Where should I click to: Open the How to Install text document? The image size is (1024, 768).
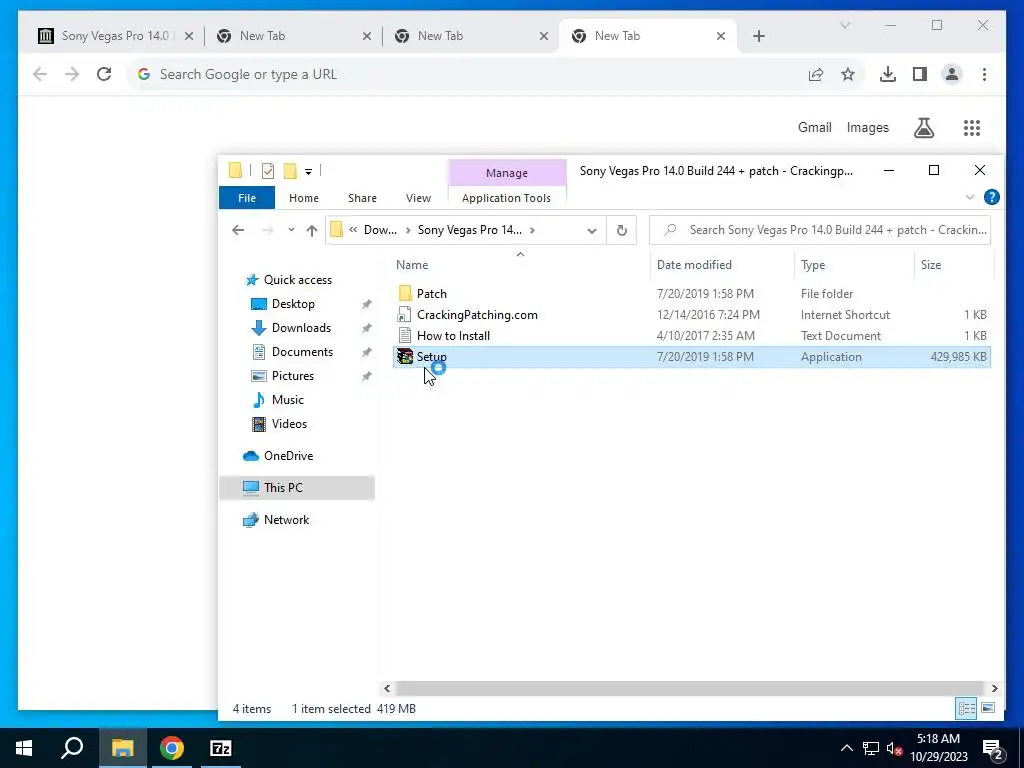coord(453,336)
